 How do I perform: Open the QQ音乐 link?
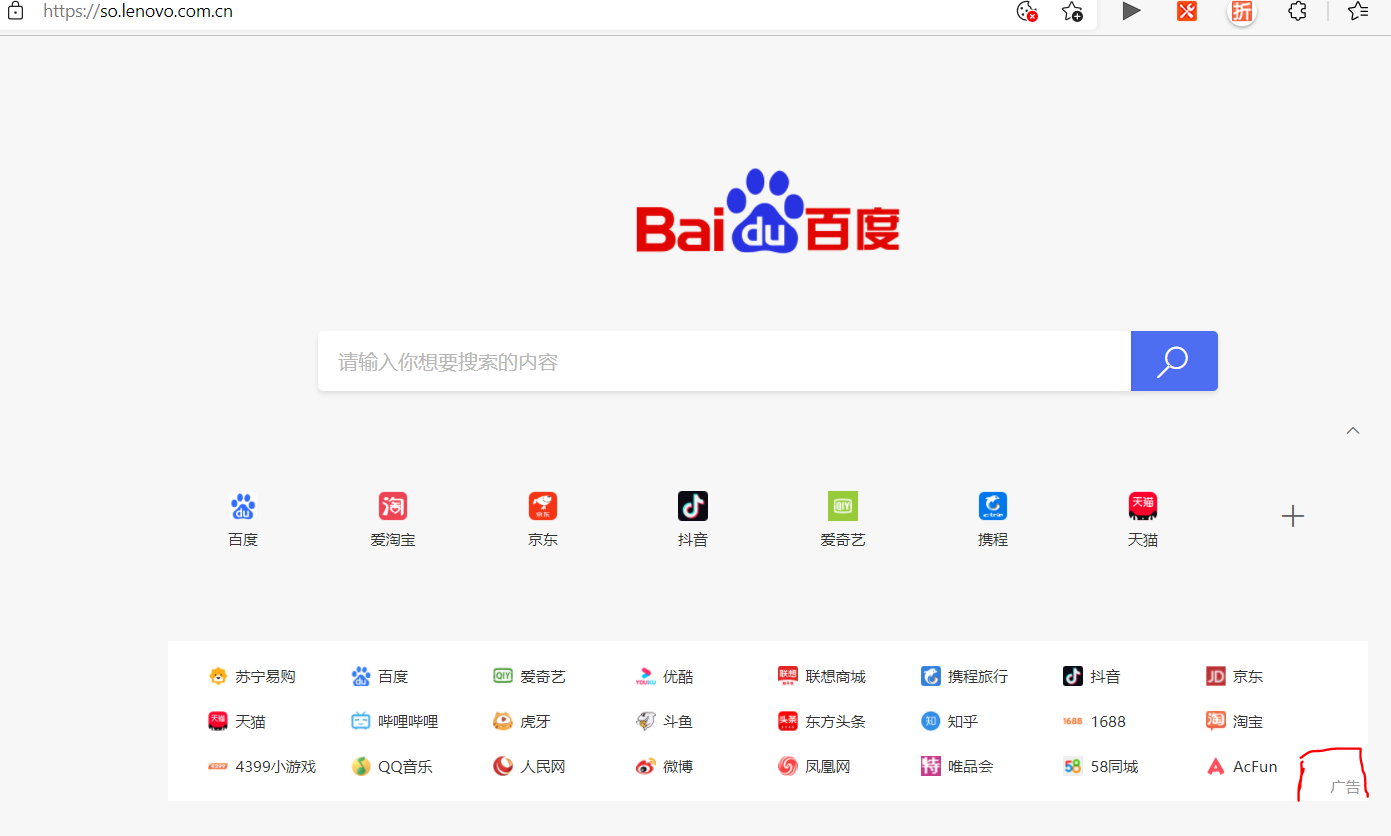click(x=392, y=767)
